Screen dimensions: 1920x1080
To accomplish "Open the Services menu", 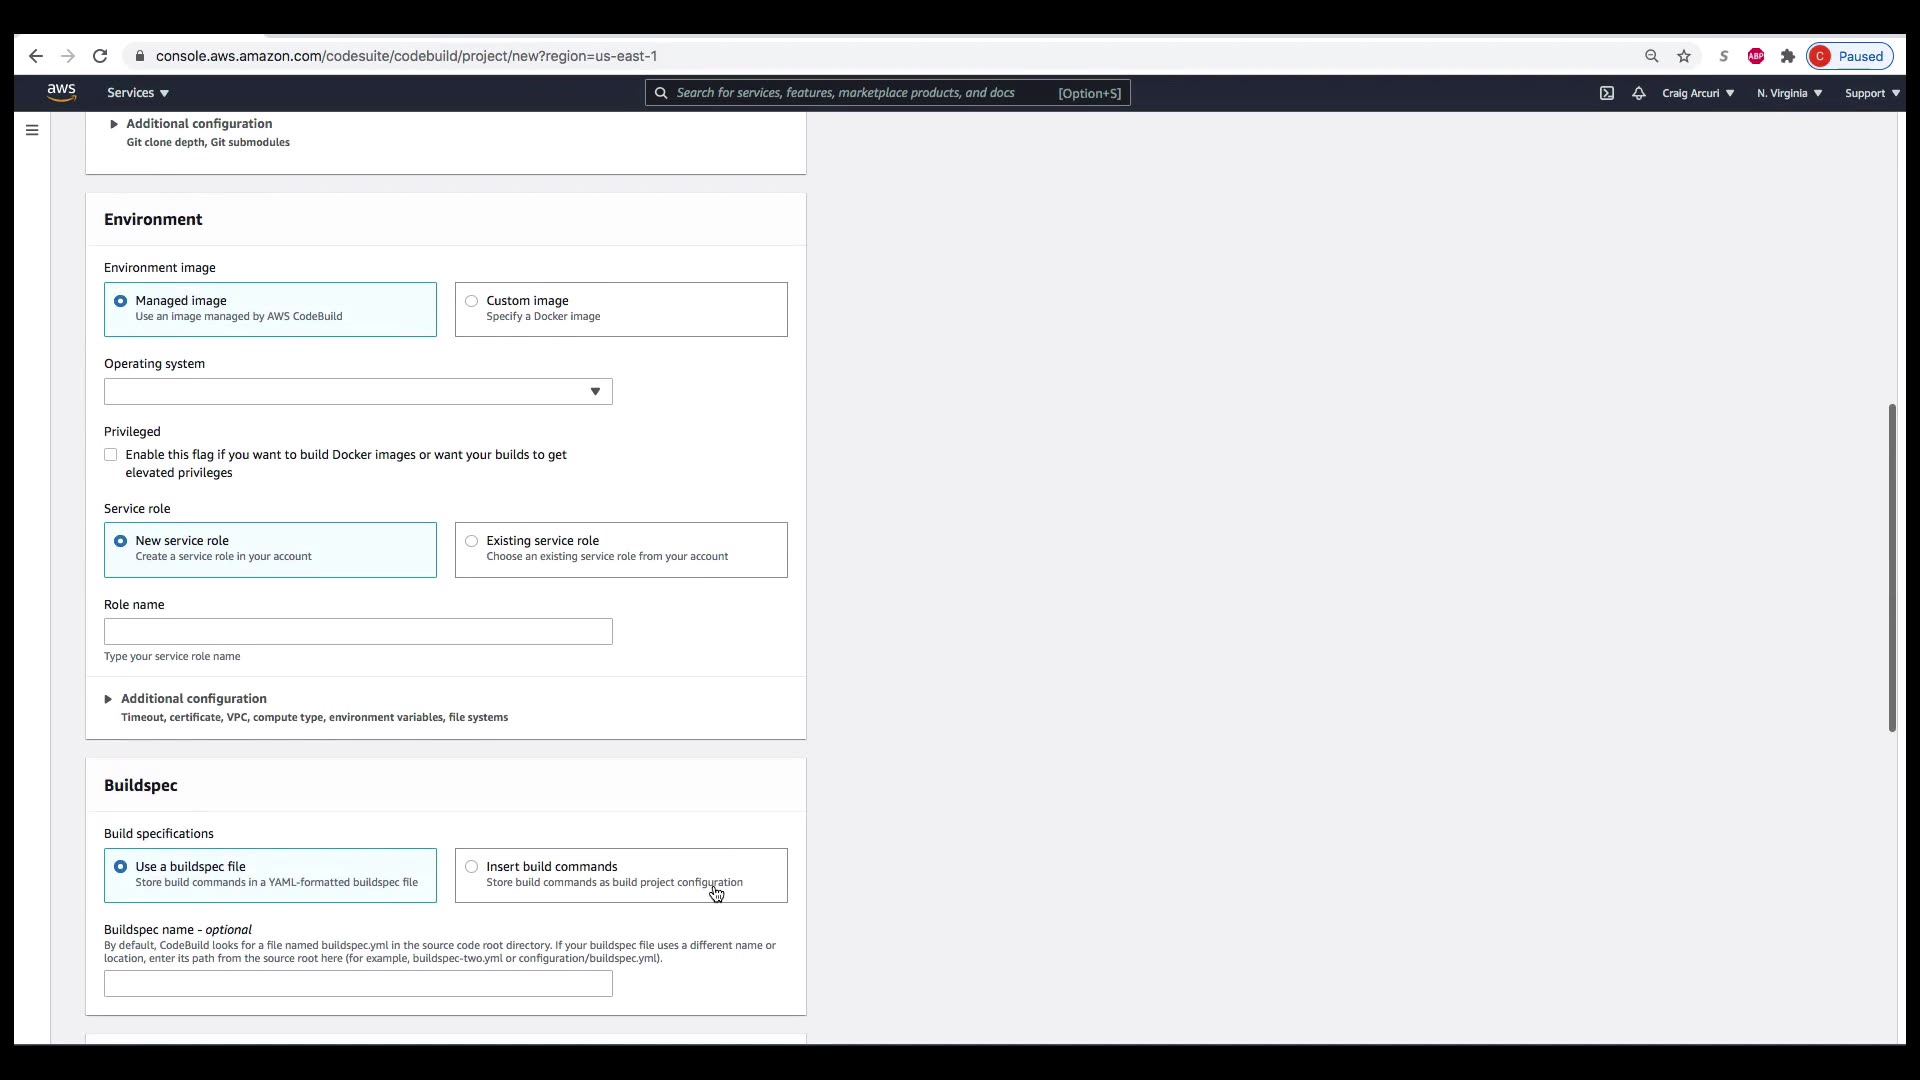I will coord(138,93).
